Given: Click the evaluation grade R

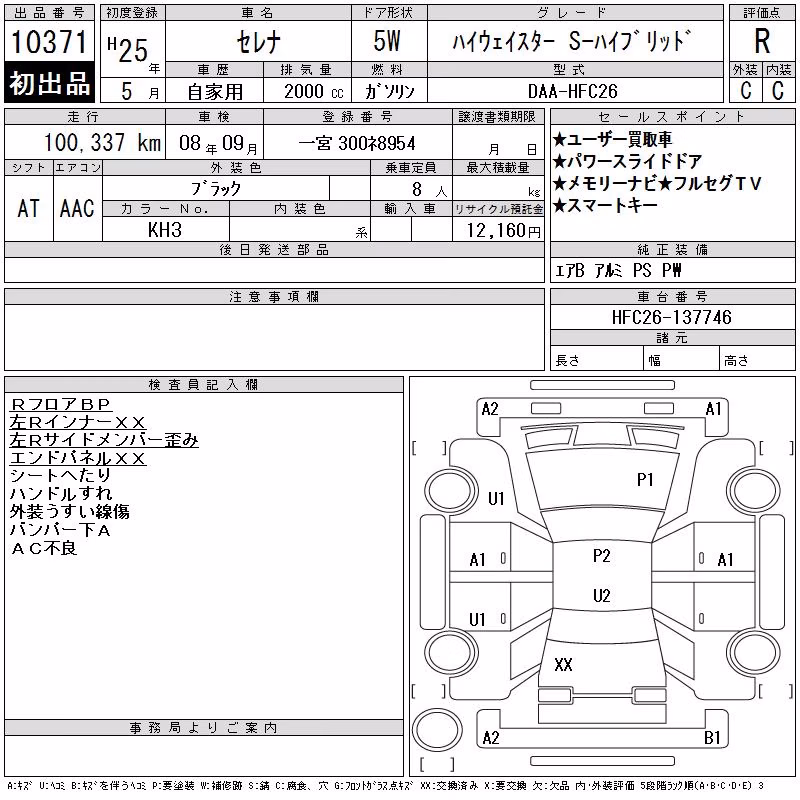Looking at the screenshot, I should coord(762,41).
